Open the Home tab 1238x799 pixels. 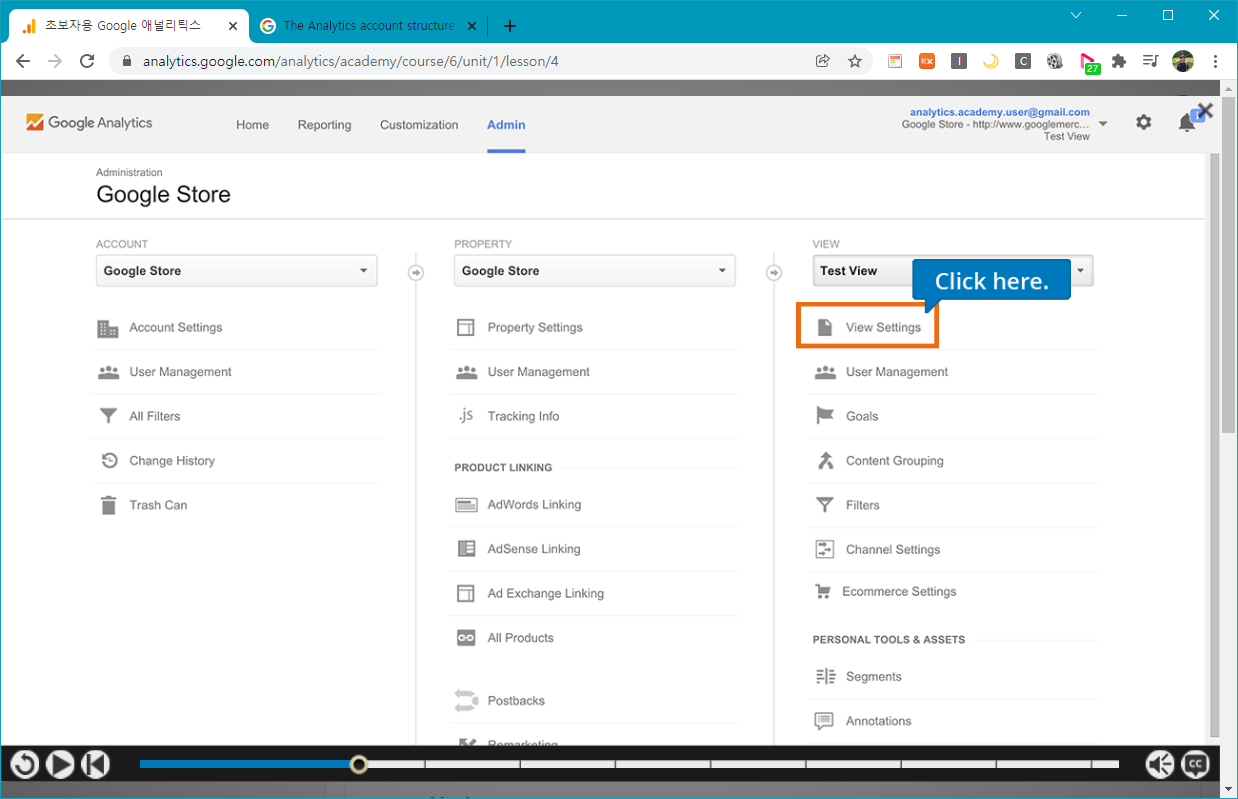point(252,125)
